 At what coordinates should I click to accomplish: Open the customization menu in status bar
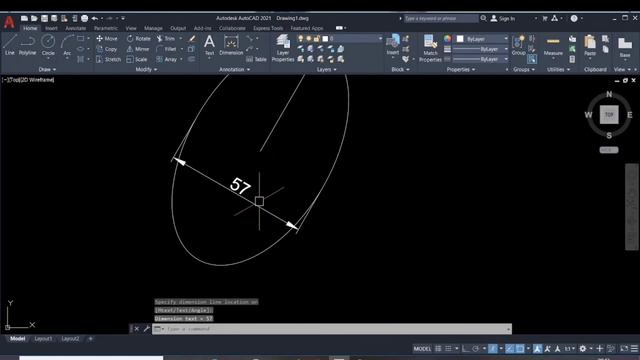coord(635,349)
